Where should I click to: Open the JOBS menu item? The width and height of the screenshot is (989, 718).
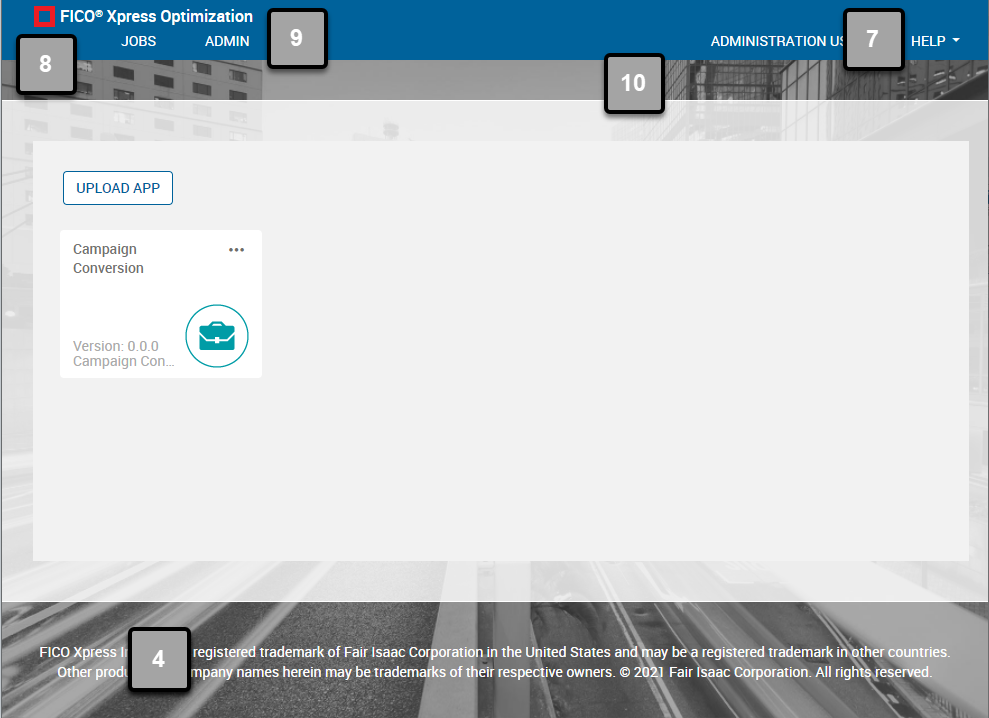[139, 41]
